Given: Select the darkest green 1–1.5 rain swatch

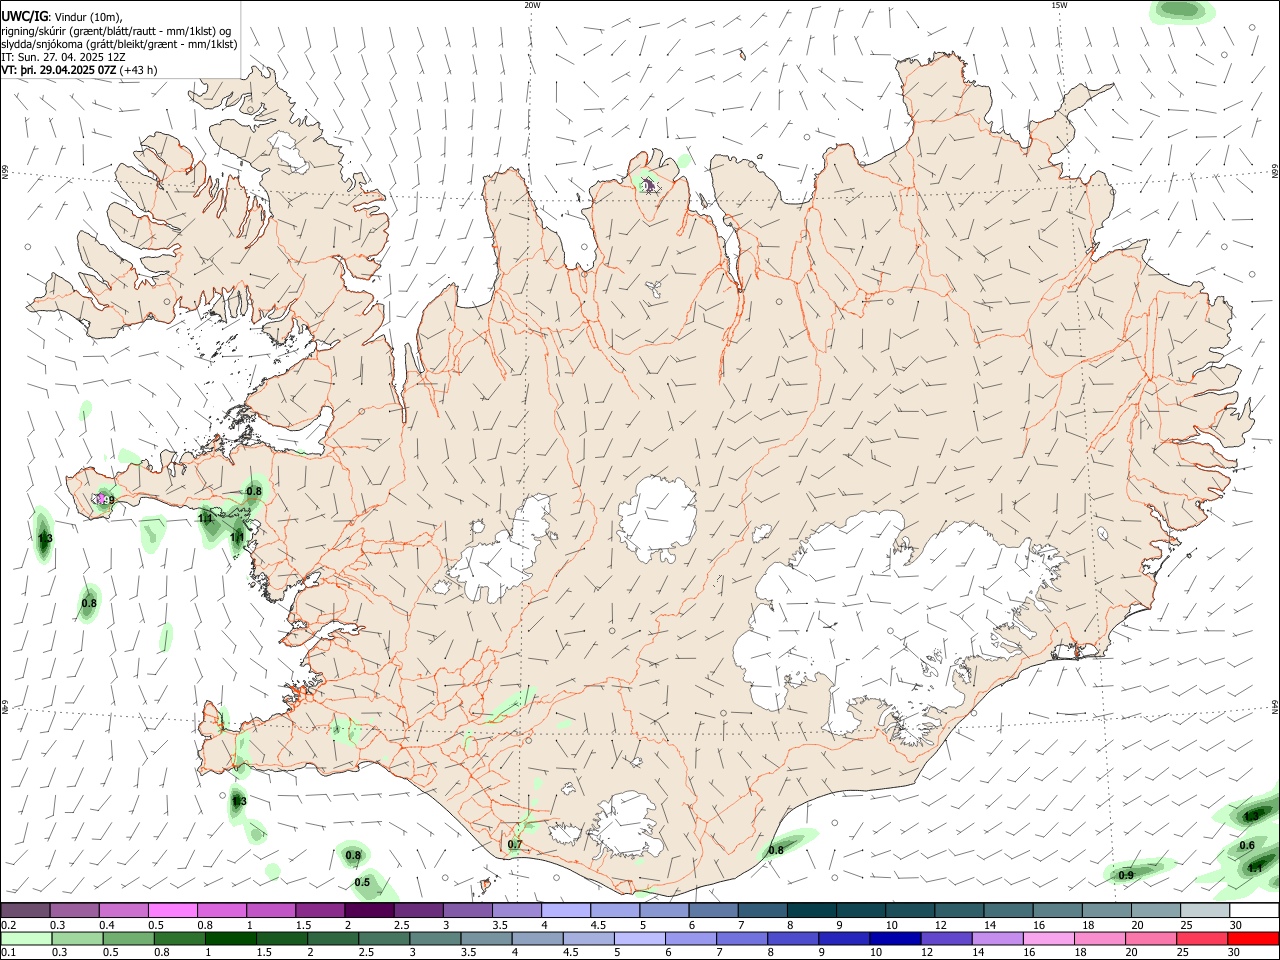Looking at the screenshot, I should tap(229, 939).
